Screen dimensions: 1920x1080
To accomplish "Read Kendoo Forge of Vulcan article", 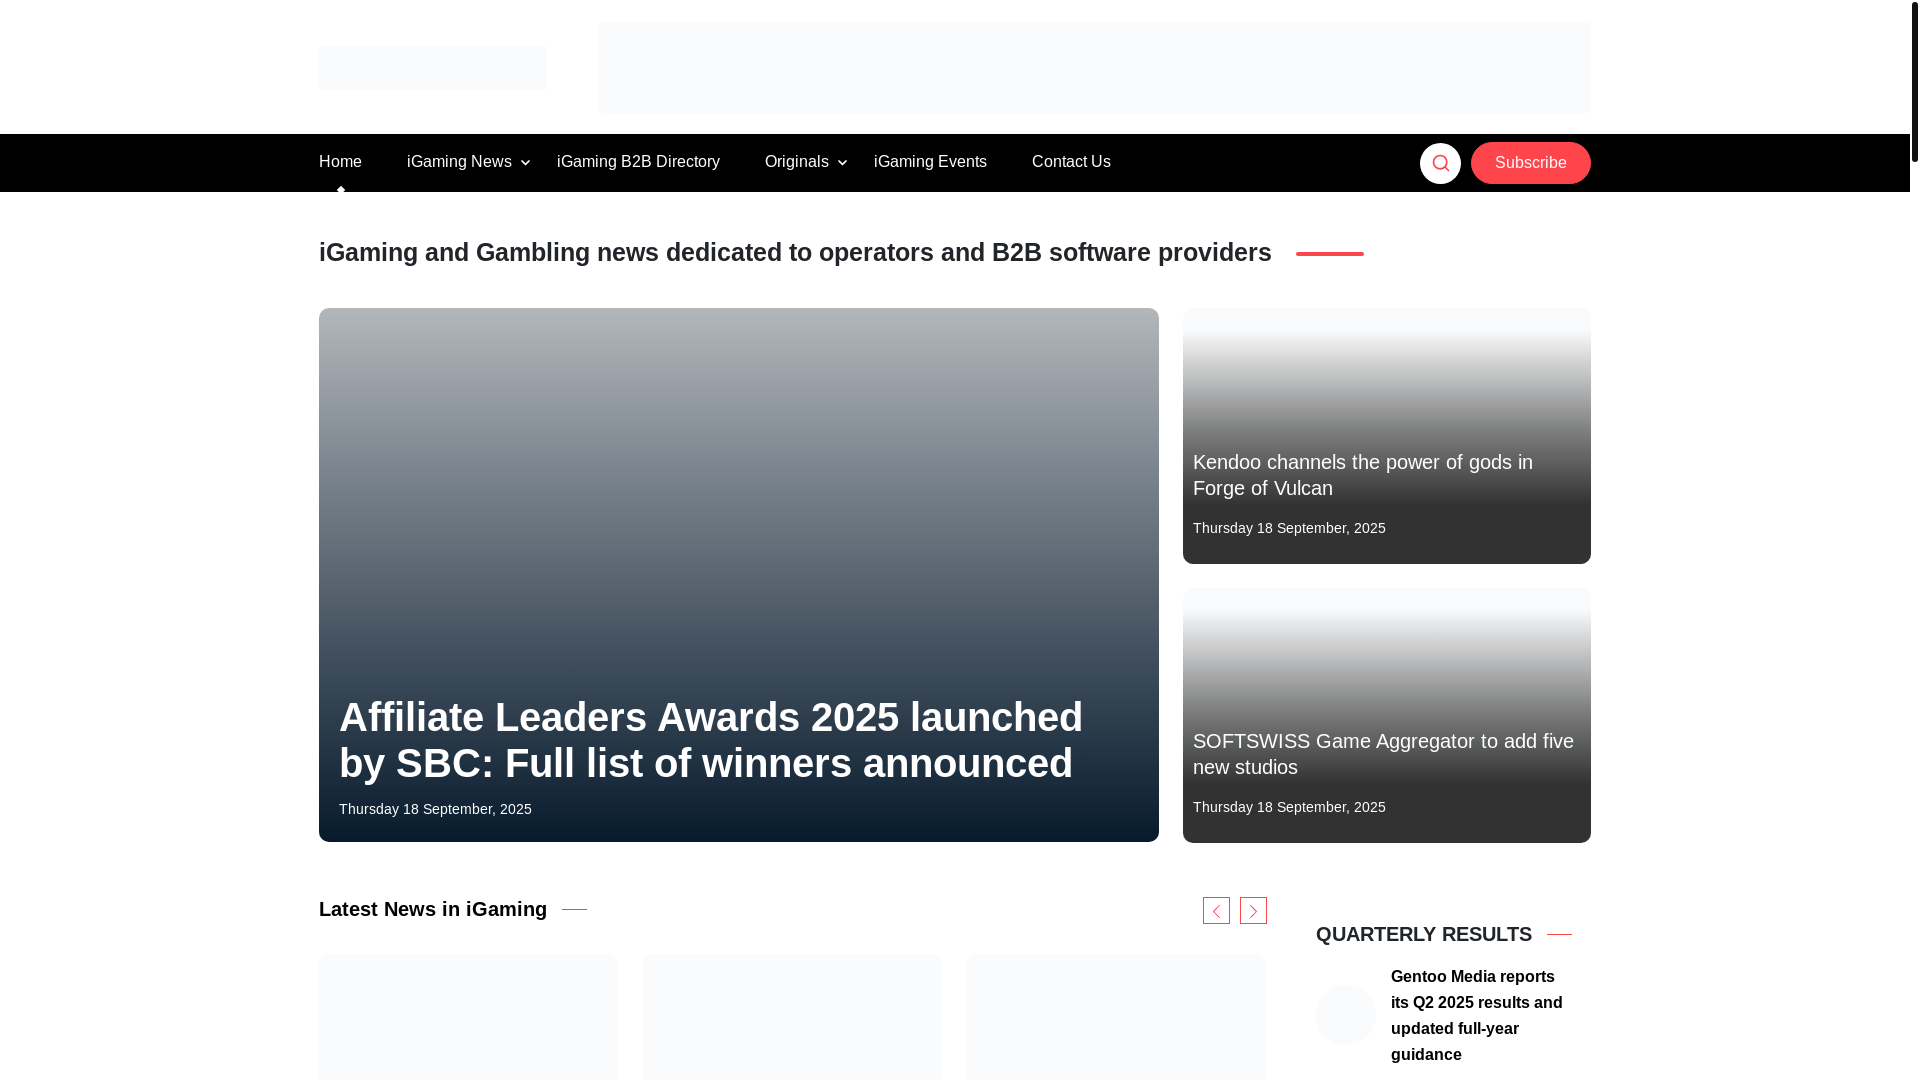I will [1362, 475].
